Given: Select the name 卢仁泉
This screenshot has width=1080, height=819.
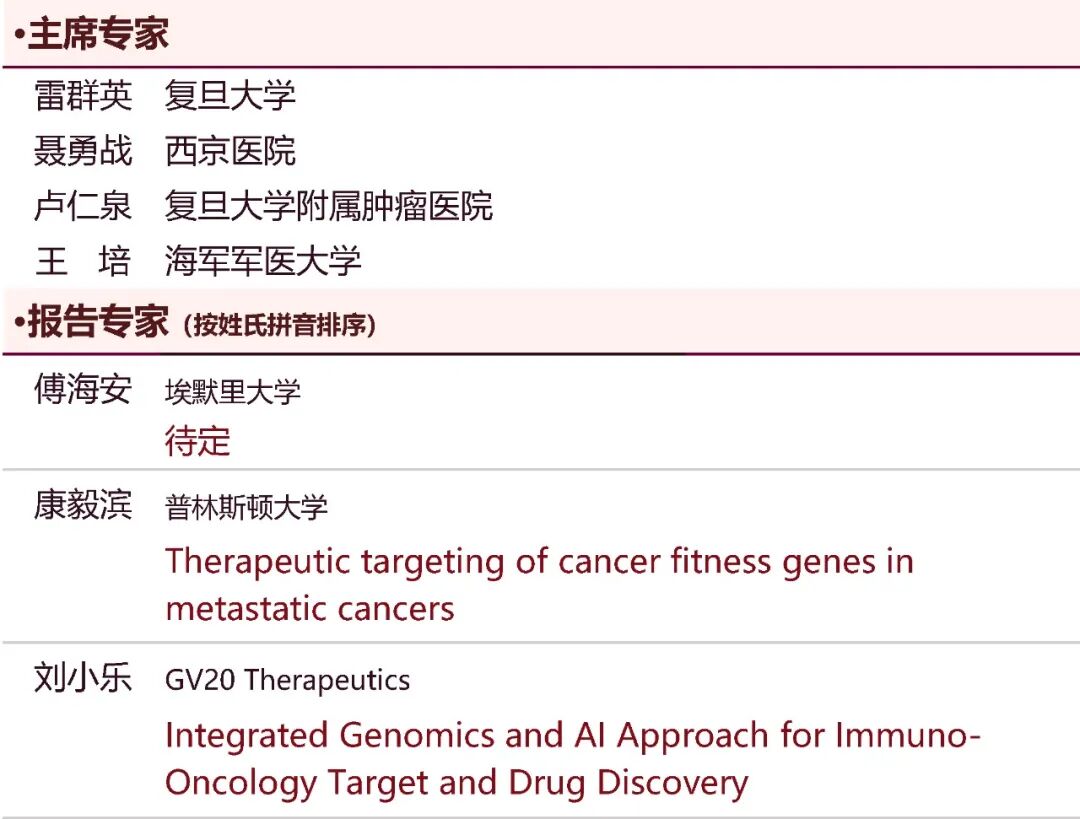Looking at the screenshot, I should point(83,206).
